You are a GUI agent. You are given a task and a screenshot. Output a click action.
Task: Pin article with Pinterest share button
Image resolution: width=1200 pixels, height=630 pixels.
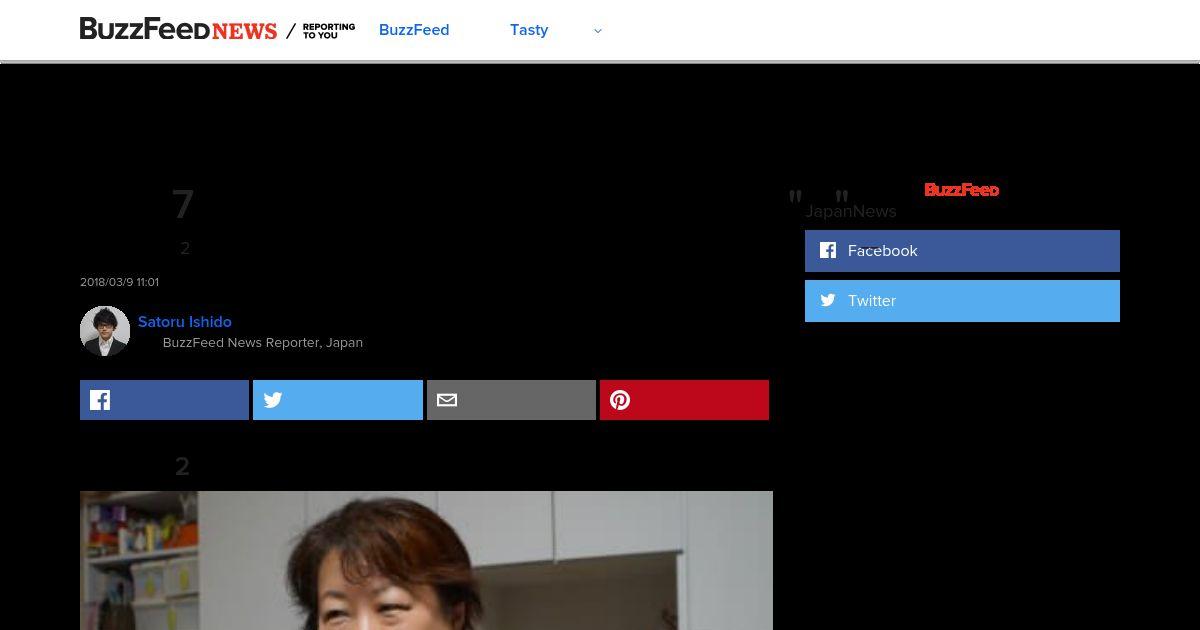(684, 400)
